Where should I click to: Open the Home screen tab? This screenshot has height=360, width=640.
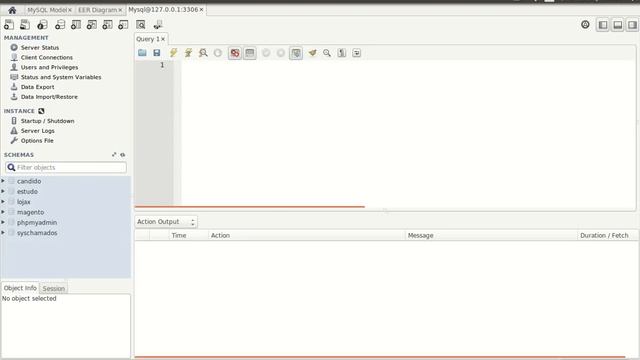(12, 10)
